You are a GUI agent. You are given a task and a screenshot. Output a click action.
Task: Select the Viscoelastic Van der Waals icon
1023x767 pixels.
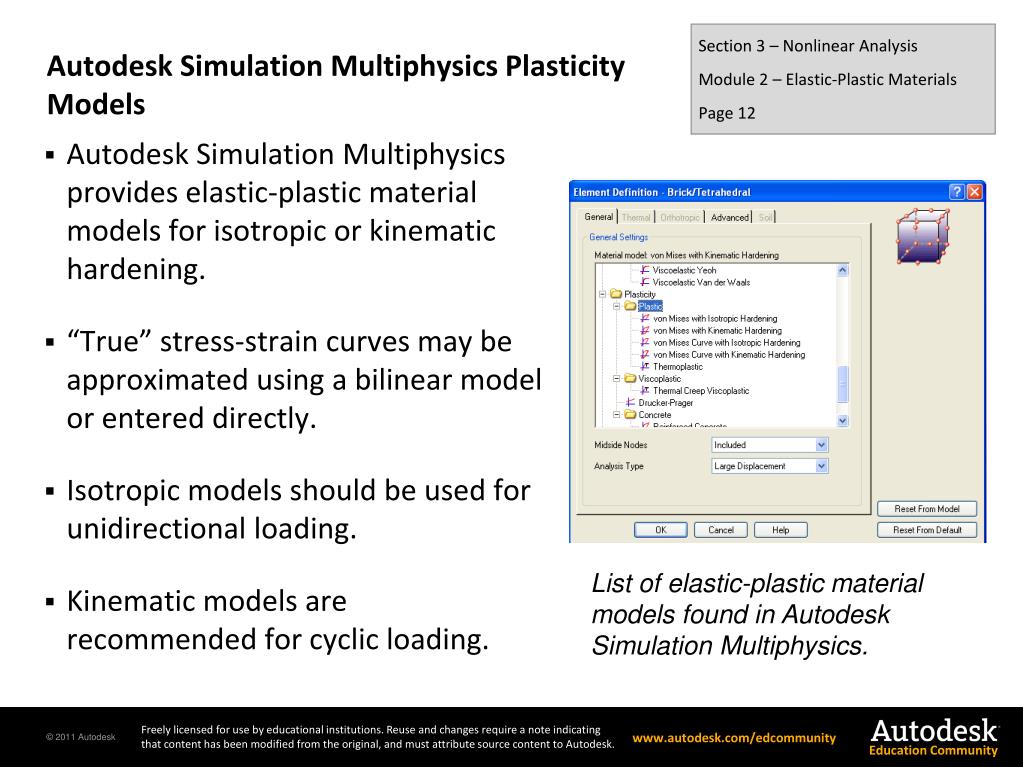(645, 282)
